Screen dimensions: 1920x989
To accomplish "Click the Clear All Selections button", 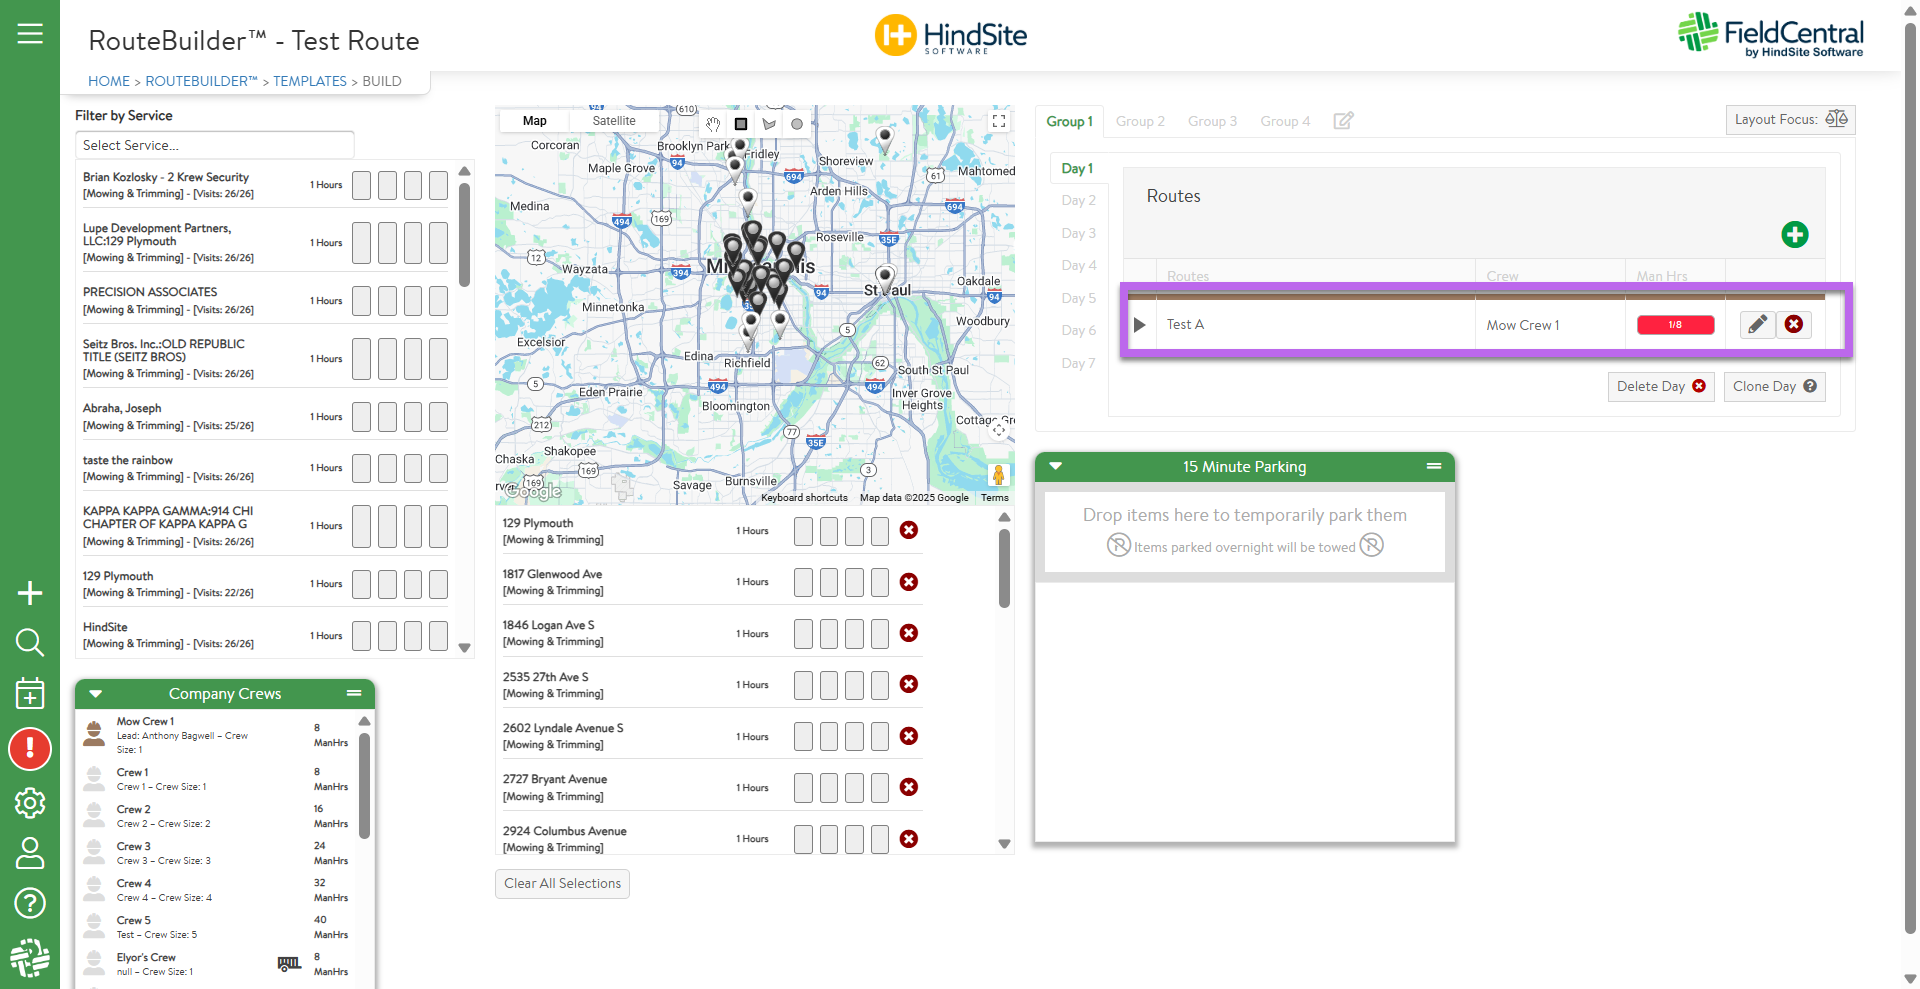I will tap(562, 884).
